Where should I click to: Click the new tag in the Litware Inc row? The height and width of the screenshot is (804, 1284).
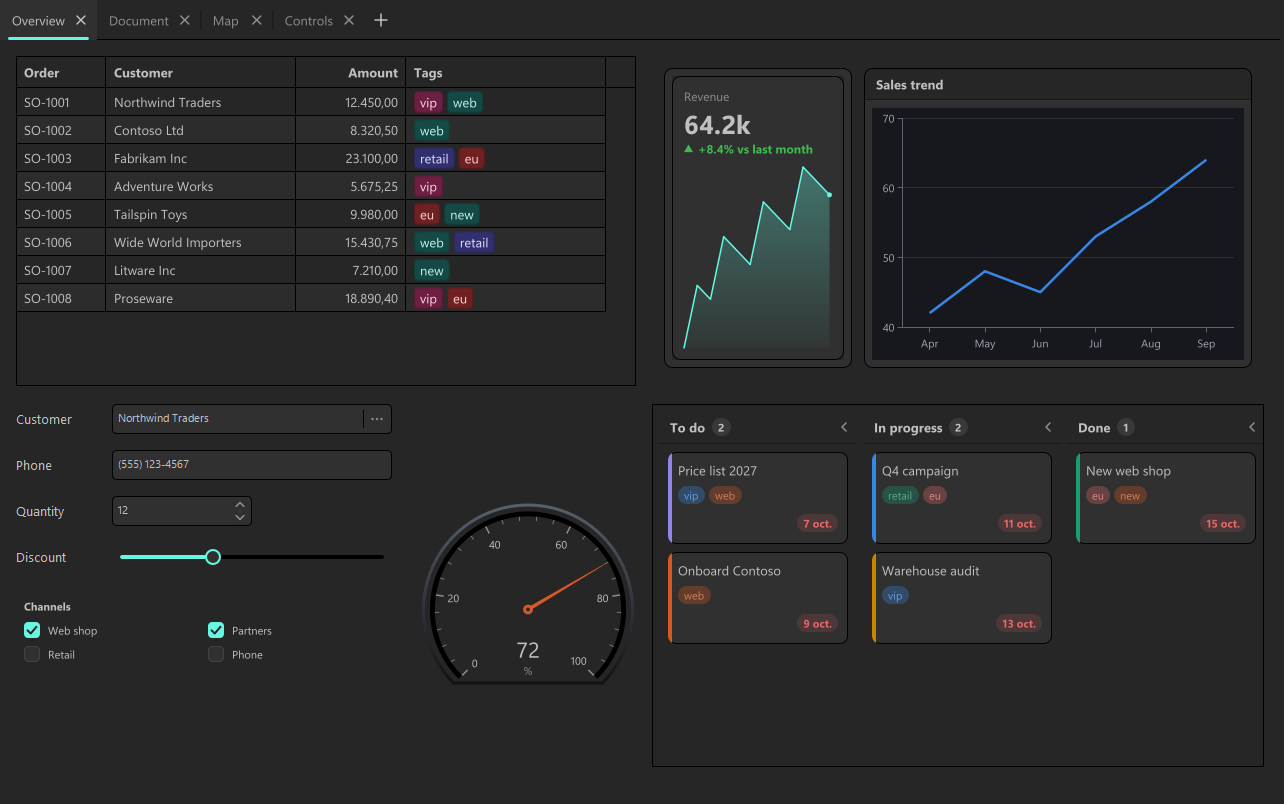(x=432, y=270)
